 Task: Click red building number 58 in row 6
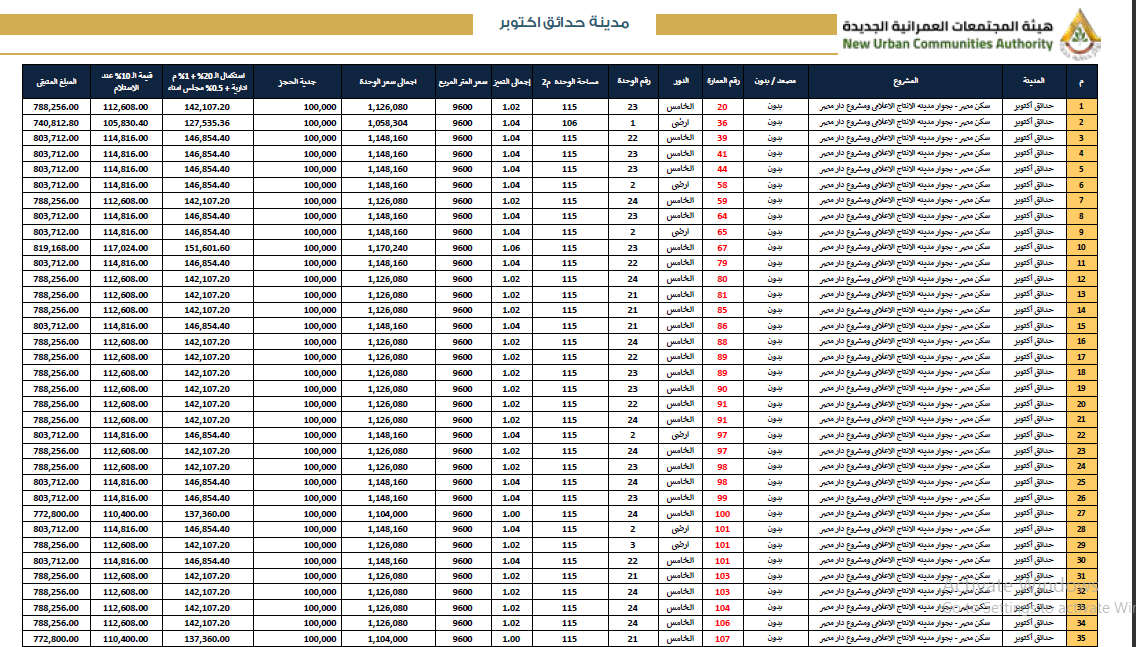click(x=722, y=185)
